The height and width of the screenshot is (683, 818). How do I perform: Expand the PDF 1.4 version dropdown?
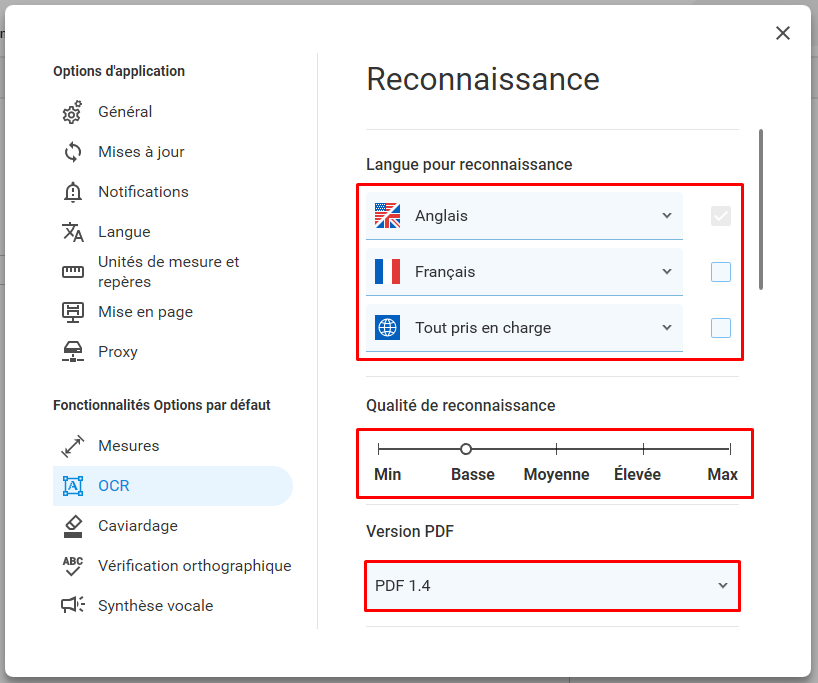(x=552, y=586)
